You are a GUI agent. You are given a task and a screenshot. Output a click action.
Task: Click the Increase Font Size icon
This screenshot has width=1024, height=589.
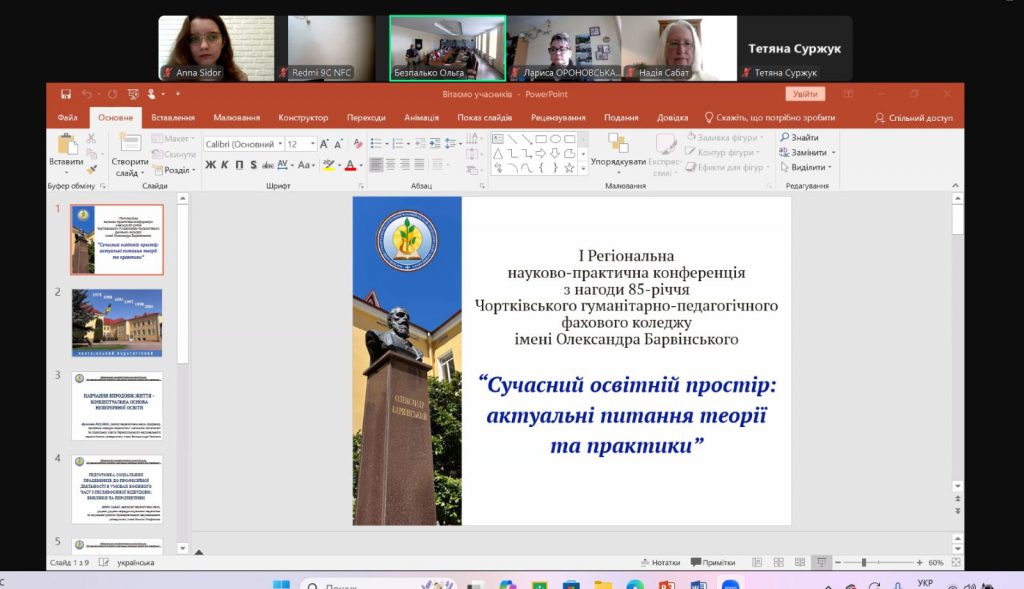[324, 144]
